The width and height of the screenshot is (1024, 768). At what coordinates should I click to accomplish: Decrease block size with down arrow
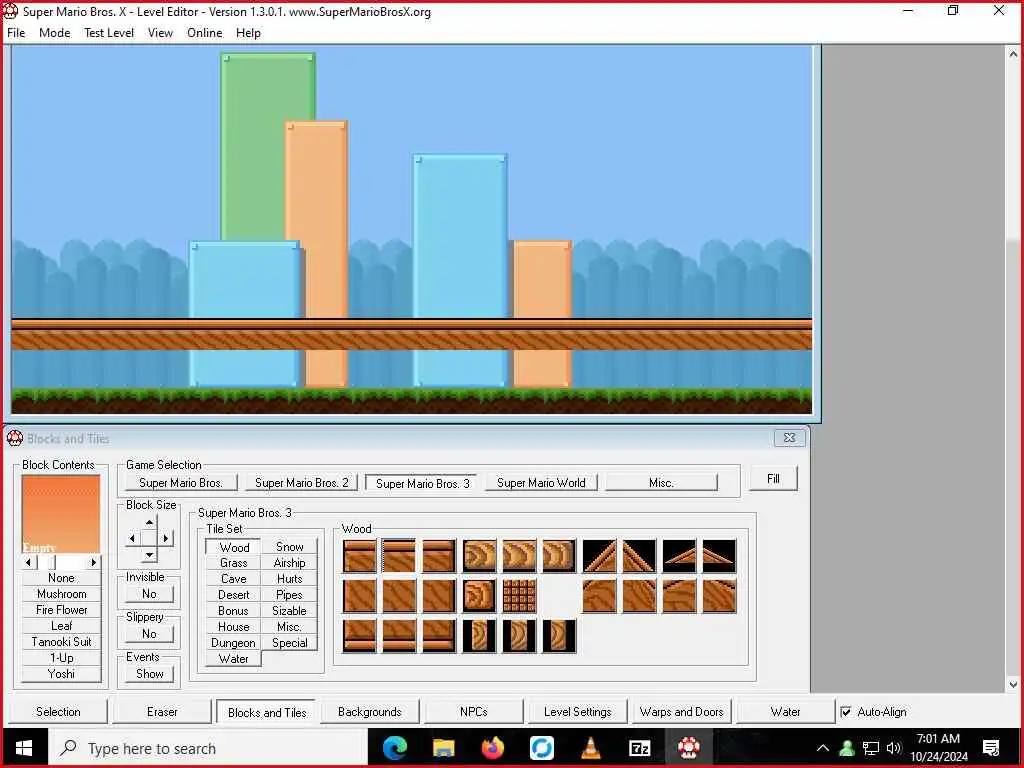(x=150, y=555)
